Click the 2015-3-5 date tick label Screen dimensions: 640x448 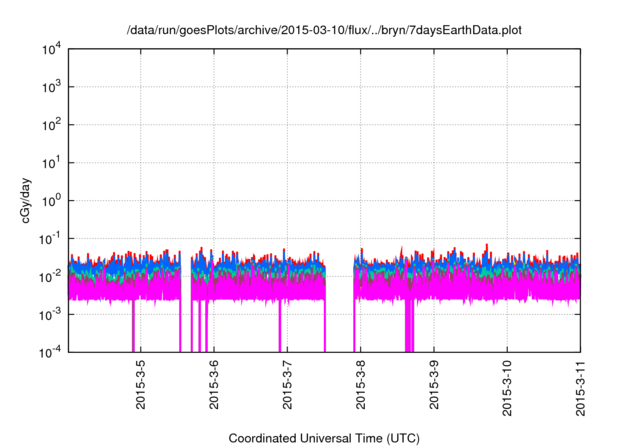pos(140,385)
